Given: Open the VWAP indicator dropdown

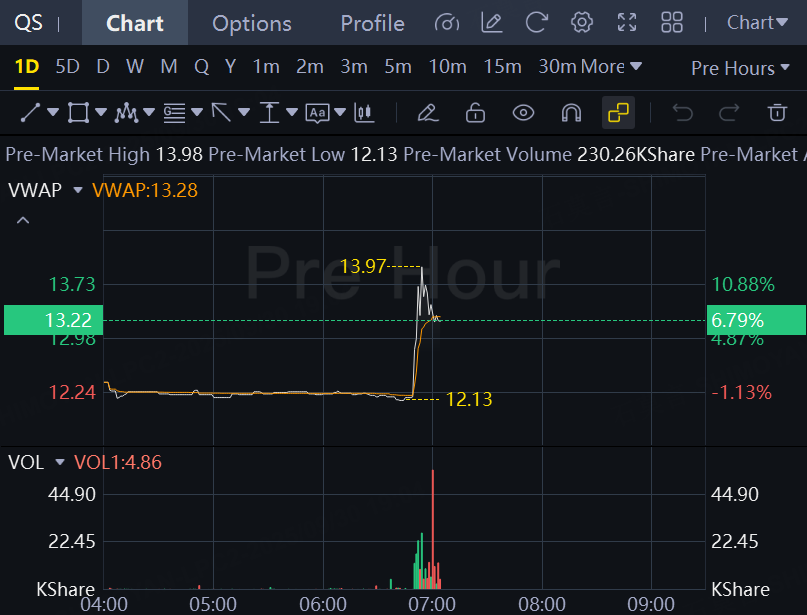Looking at the screenshot, I should [x=77, y=189].
